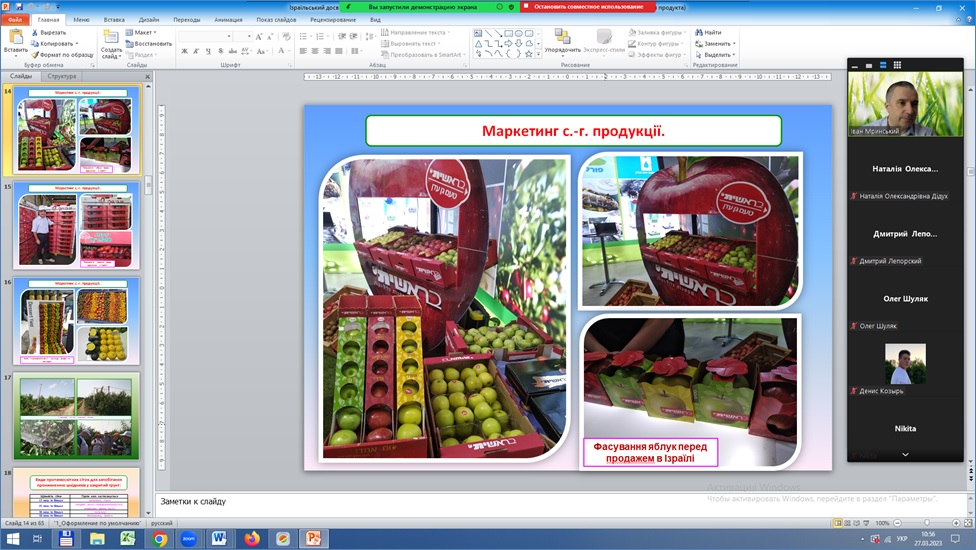Click the Cut (Вырезать) scissors icon
976x550 pixels.
[x=34, y=32]
